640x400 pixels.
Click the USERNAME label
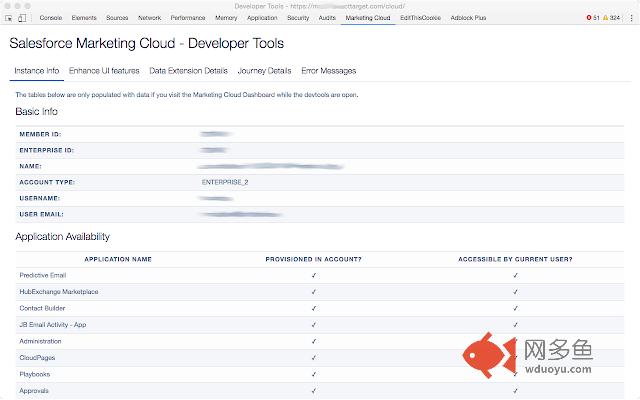point(40,198)
